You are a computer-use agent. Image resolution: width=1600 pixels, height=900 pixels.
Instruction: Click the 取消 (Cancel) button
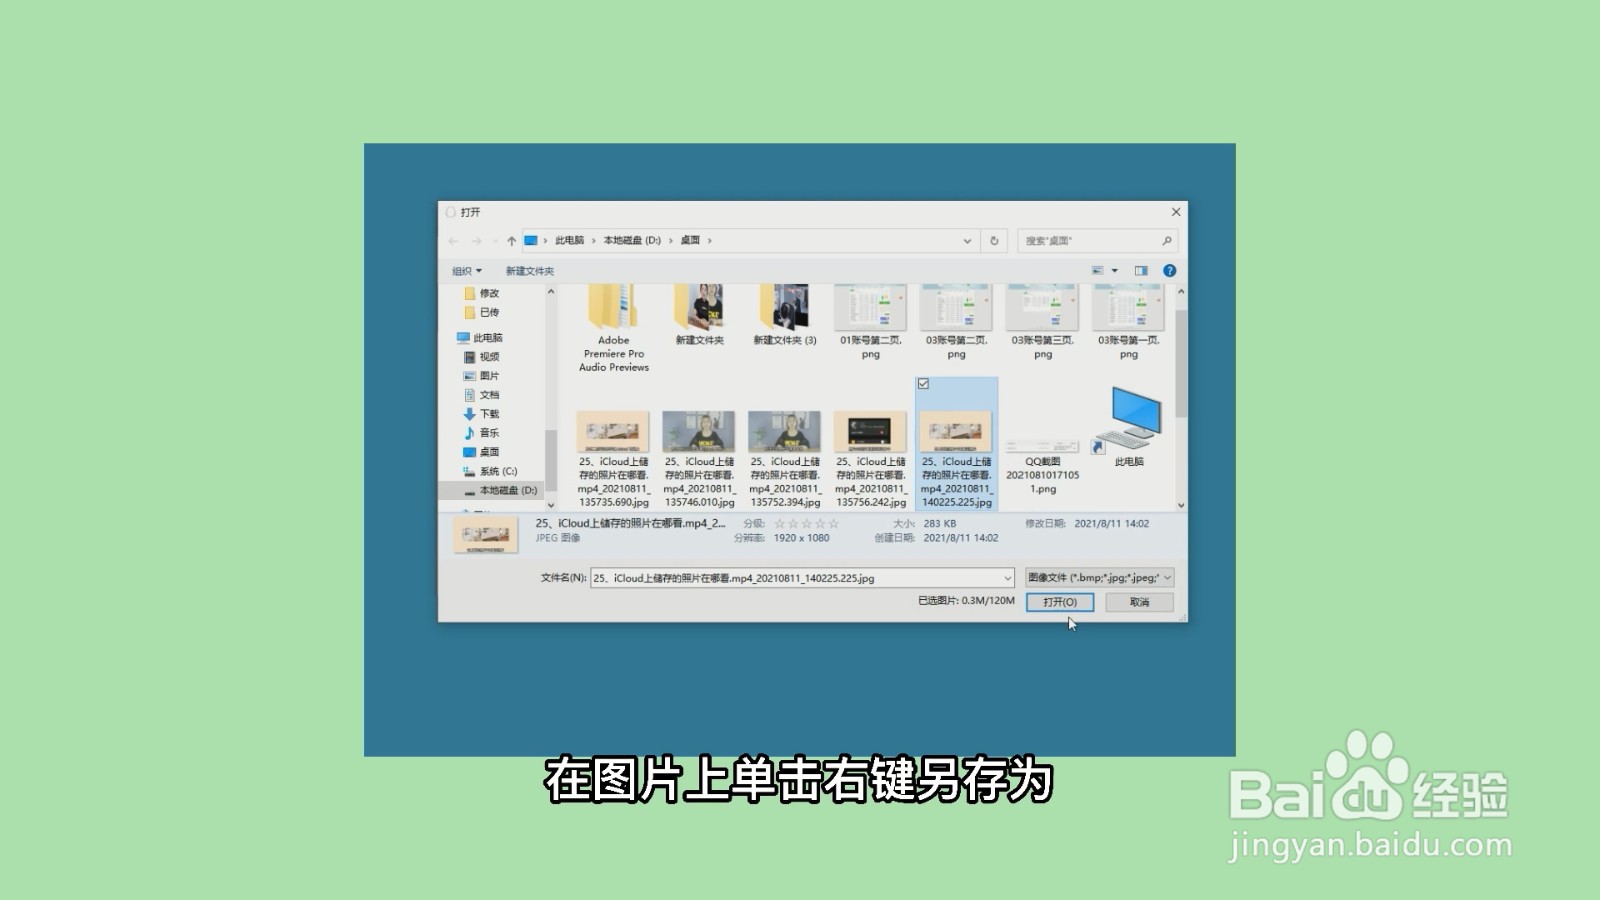pyautogui.click(x=1139, y=602)
